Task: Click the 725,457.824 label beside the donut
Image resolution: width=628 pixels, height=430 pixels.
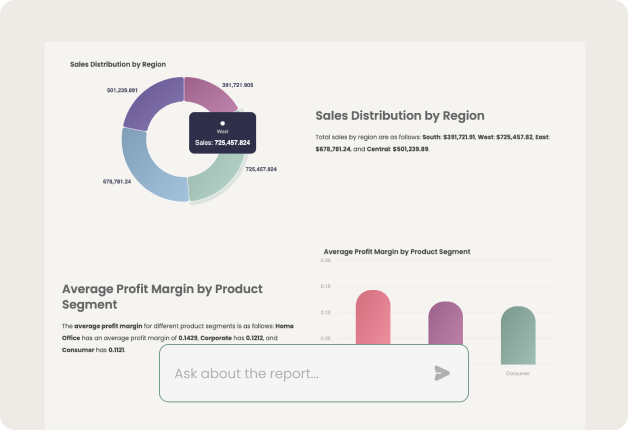Action: tap(261, 169)
